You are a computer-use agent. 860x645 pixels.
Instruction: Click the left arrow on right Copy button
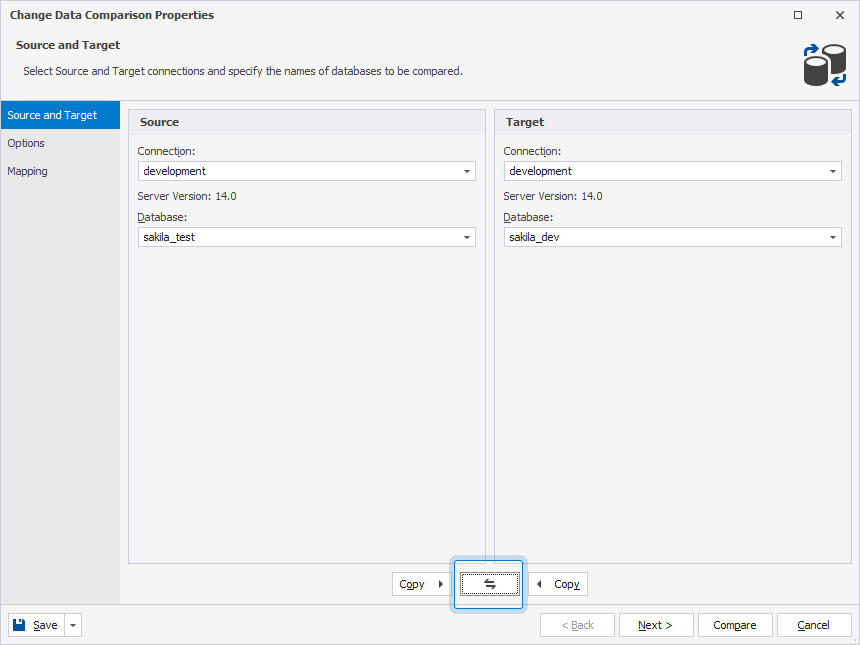(540, 583)
